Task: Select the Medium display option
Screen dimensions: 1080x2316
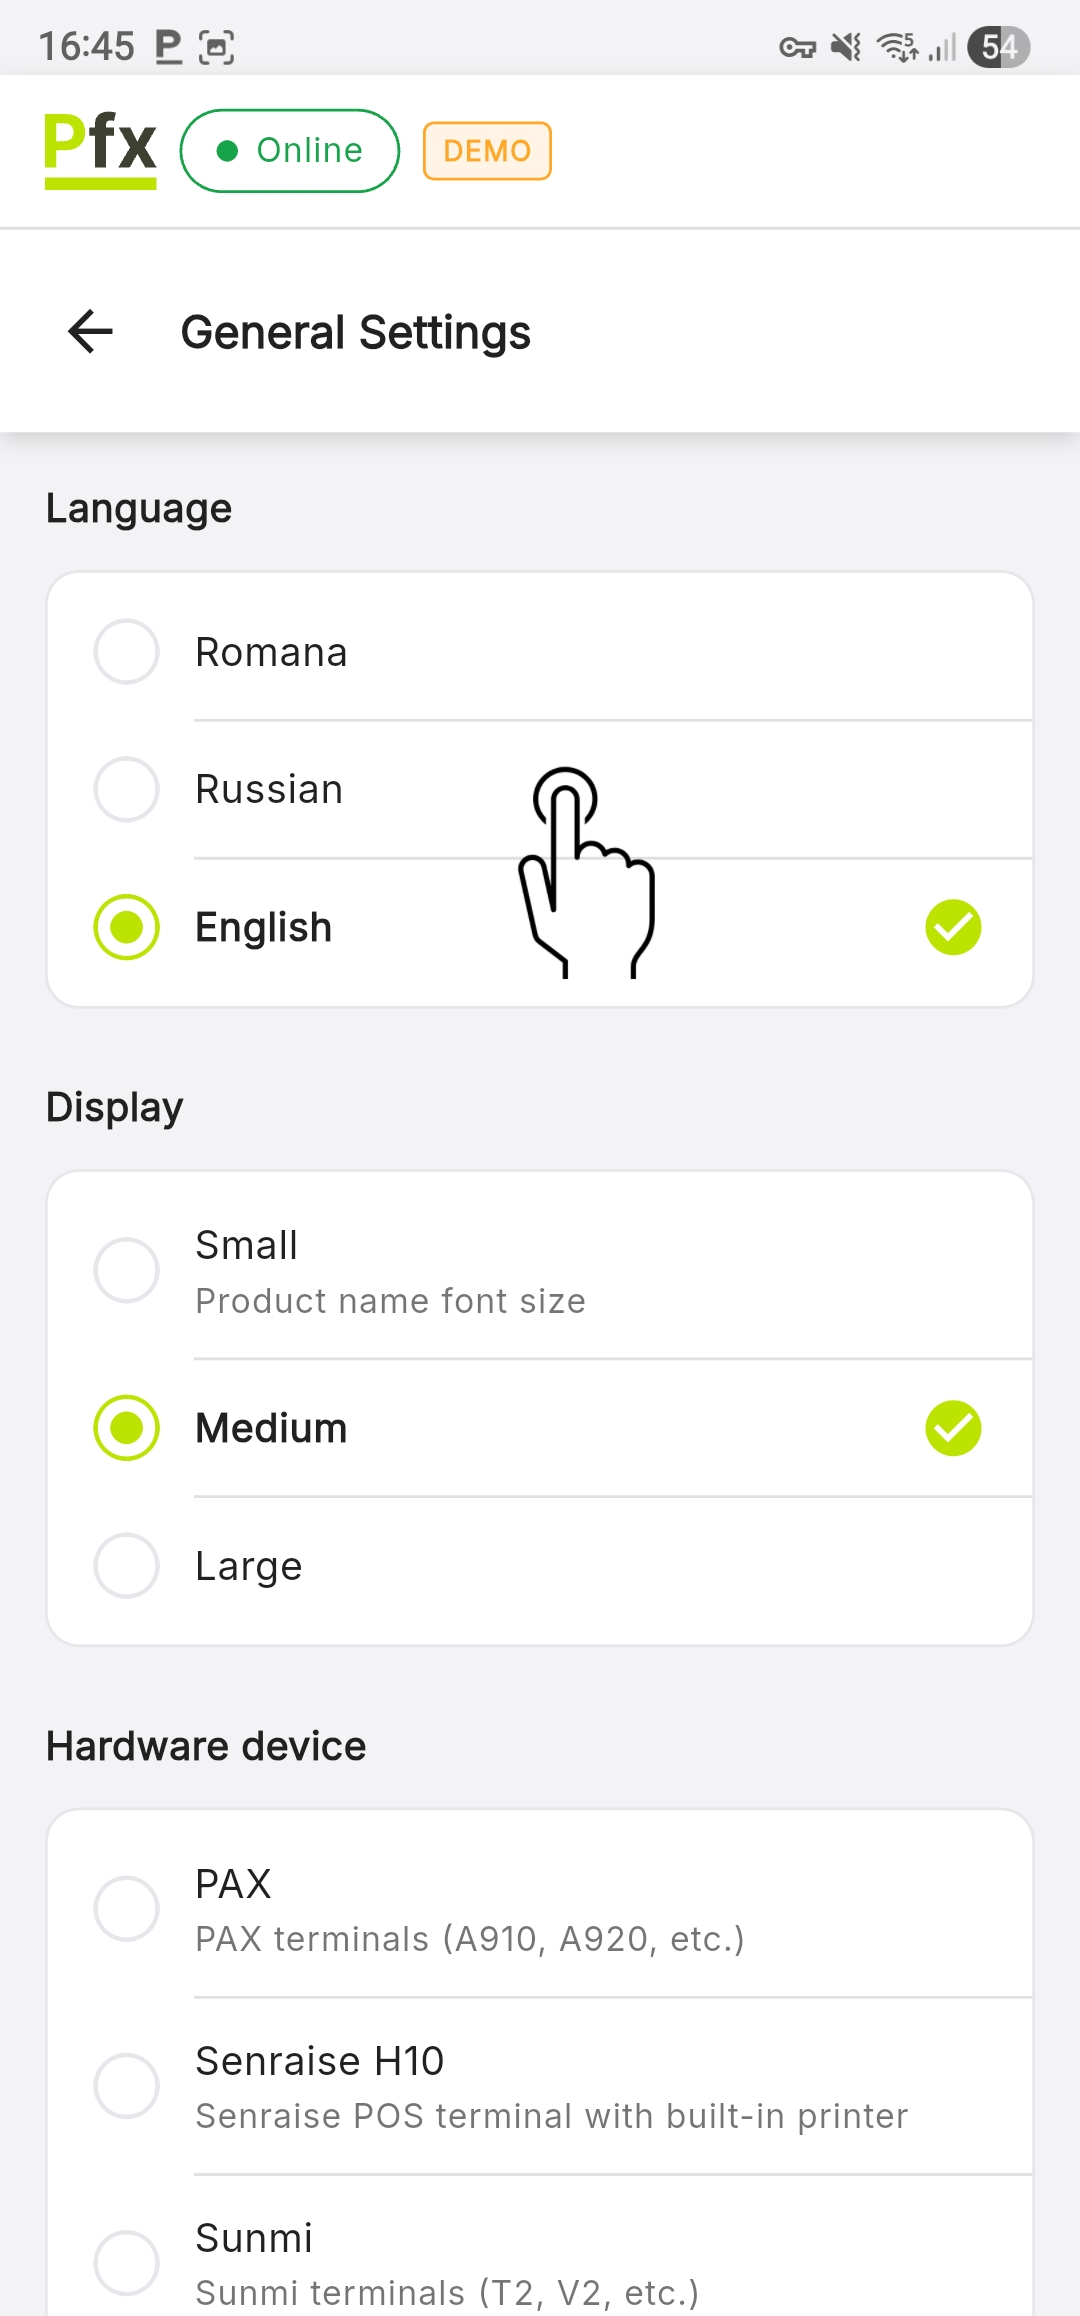Action: pos(127,1428)
